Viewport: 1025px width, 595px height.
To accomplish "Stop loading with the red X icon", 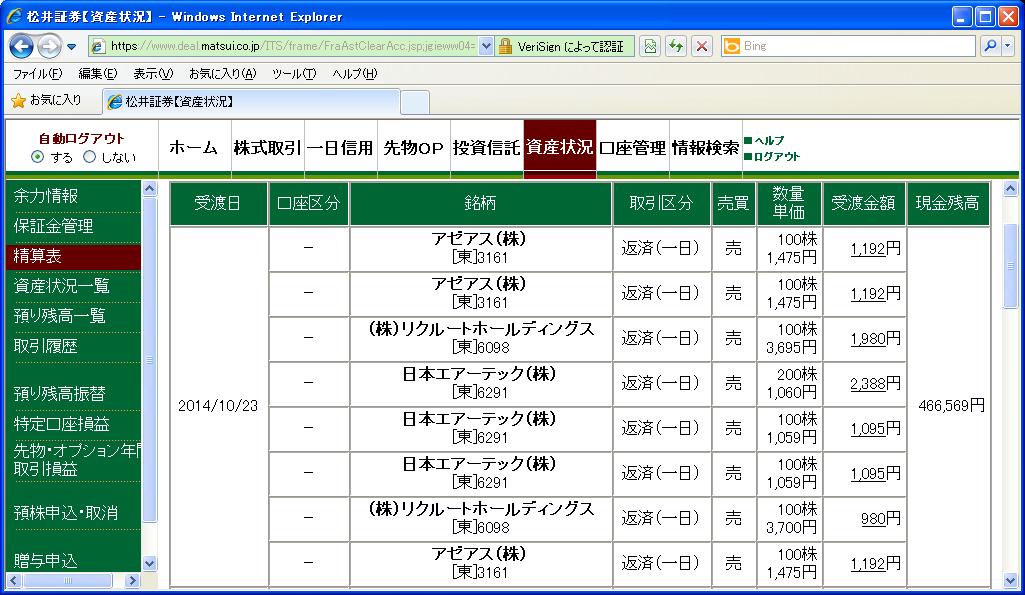I will tap(701, 46).
